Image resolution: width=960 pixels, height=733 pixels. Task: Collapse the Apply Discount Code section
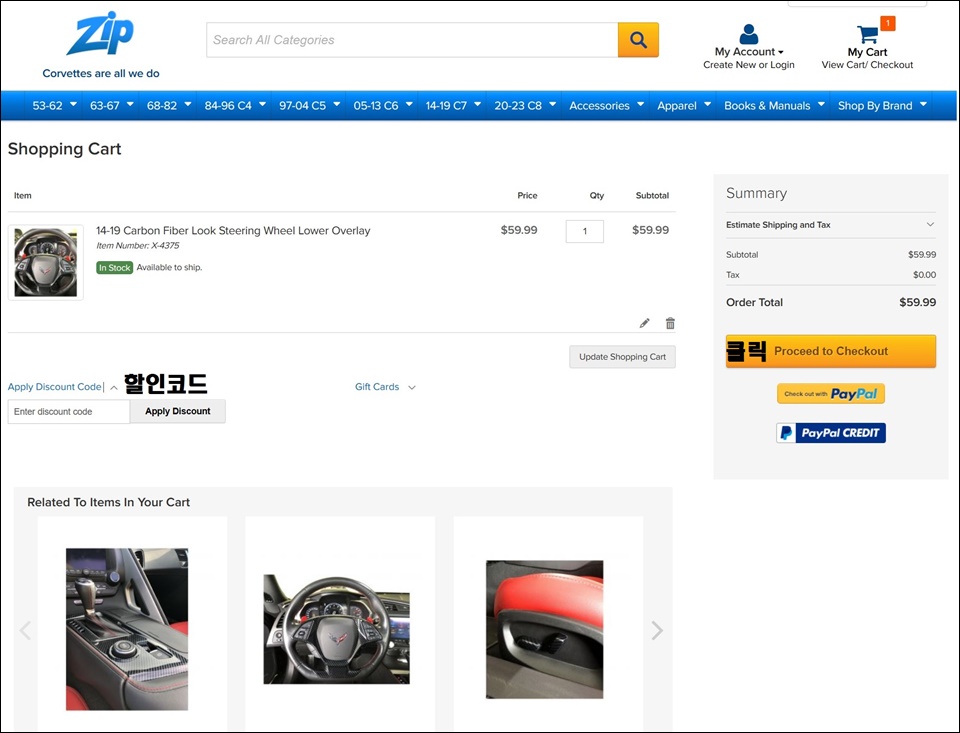pos(62,387)
